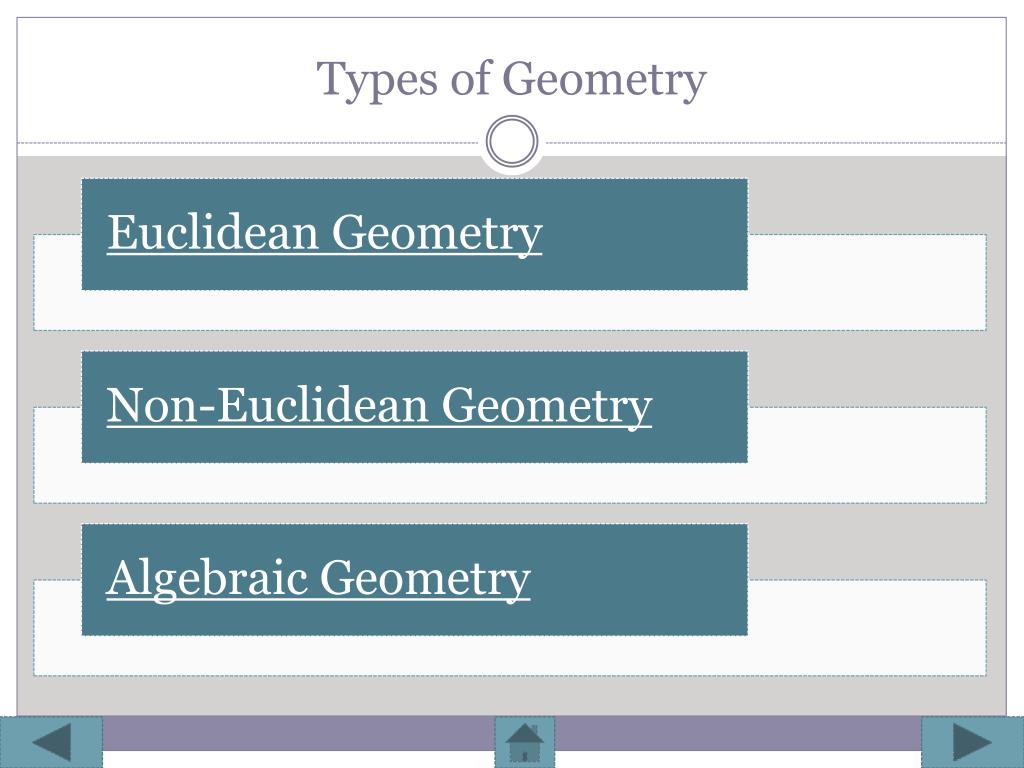The image size is (1024, 768).
Task: Select white content box under Algebraic Geometry
Action: point(509,656)
